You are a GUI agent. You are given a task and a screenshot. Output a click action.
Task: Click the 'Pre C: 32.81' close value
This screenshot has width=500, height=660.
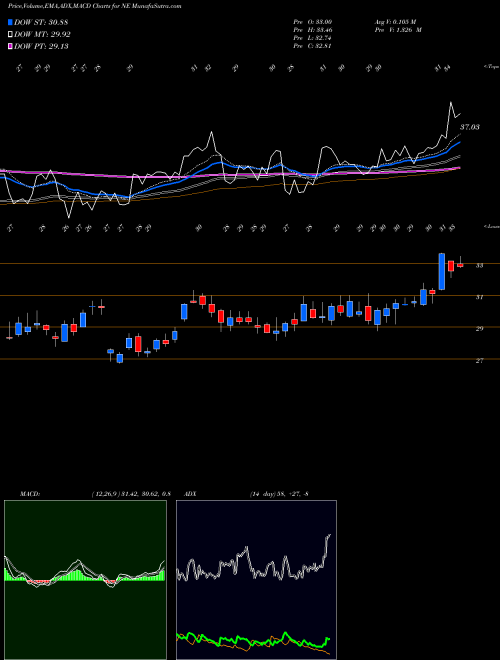click(x=313, y=46)
